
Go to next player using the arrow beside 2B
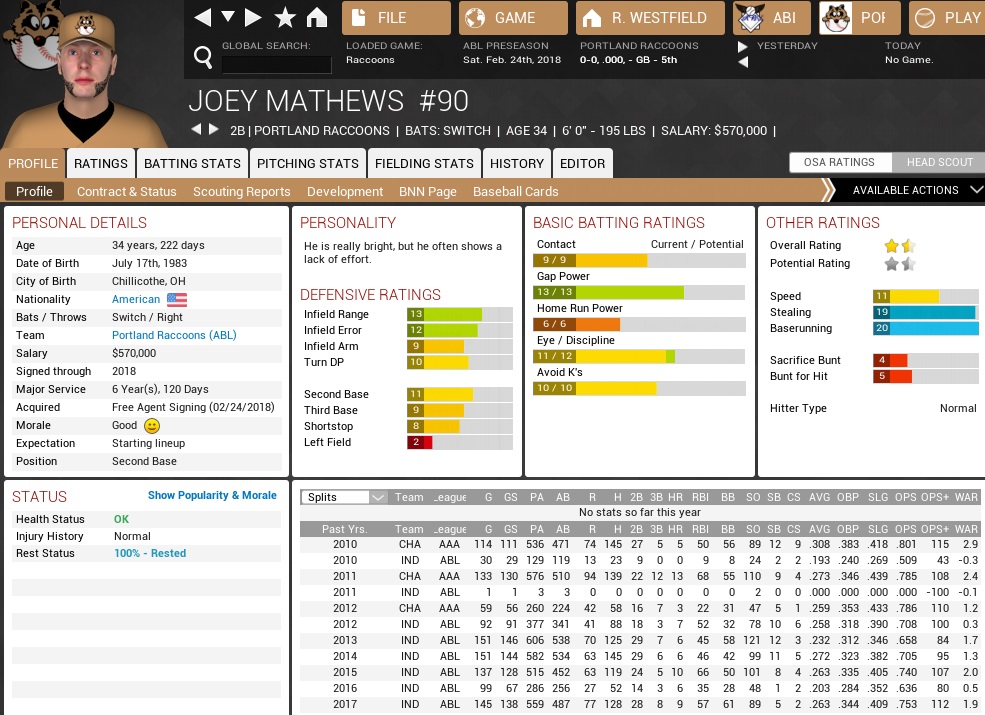point(213,130)
